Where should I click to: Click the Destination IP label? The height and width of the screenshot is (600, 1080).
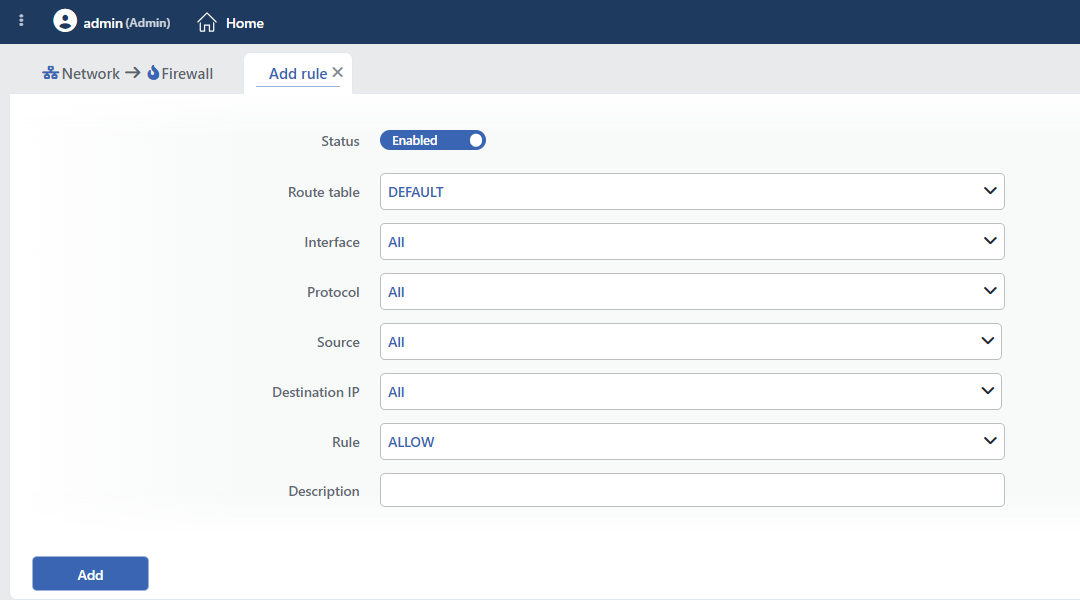(315, 392)
